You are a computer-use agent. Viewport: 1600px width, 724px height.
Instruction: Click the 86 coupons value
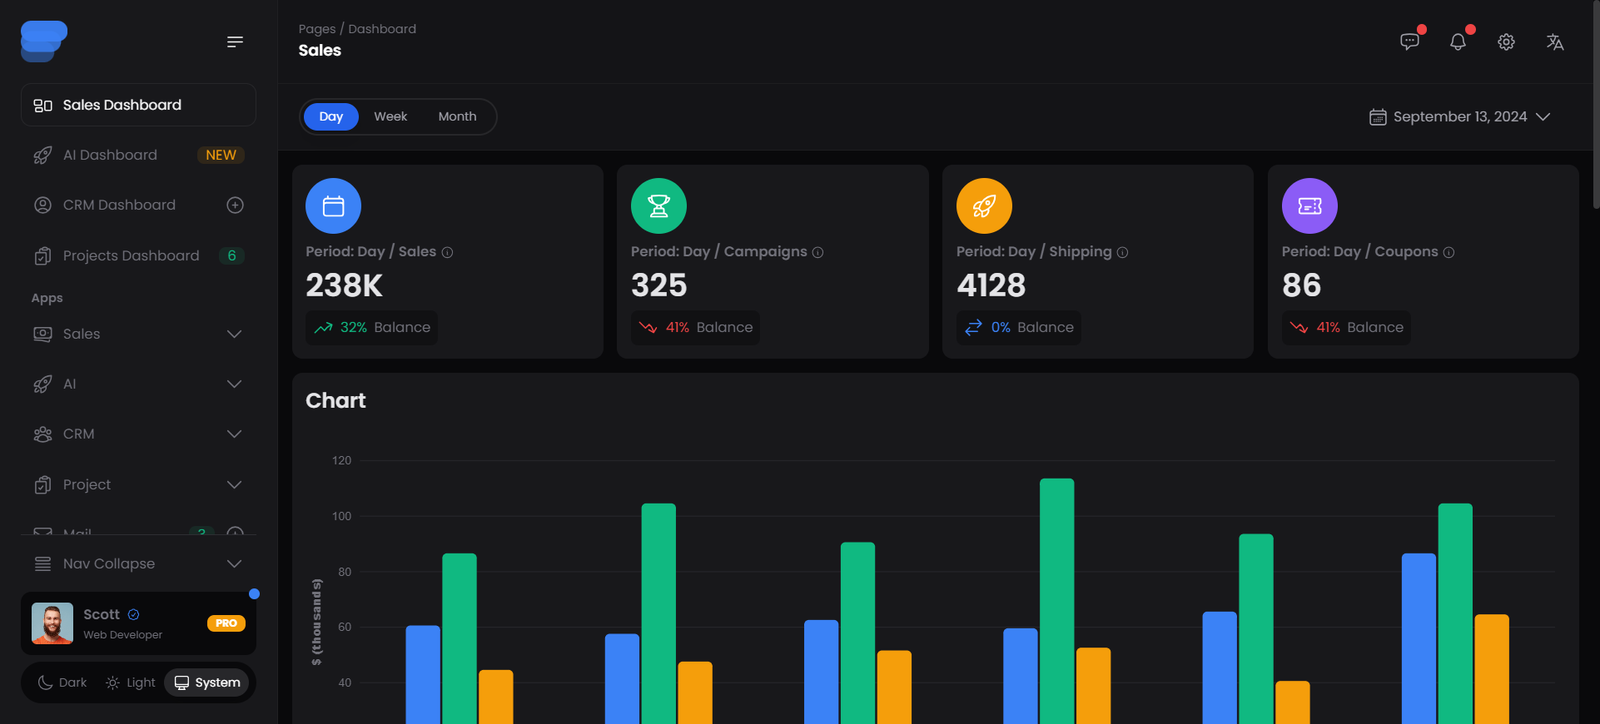[1301, 286]
